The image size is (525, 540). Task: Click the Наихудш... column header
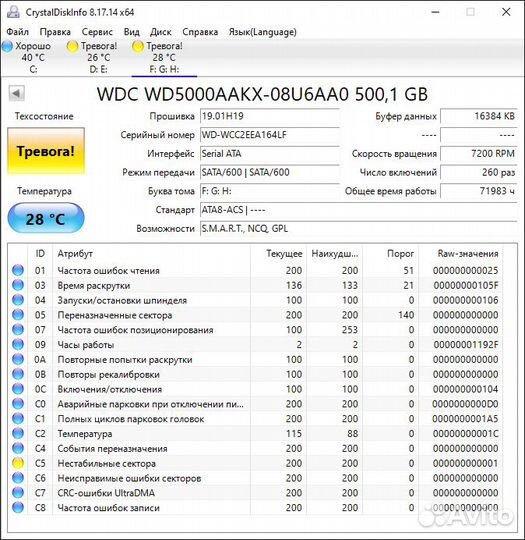pos(334,254)
